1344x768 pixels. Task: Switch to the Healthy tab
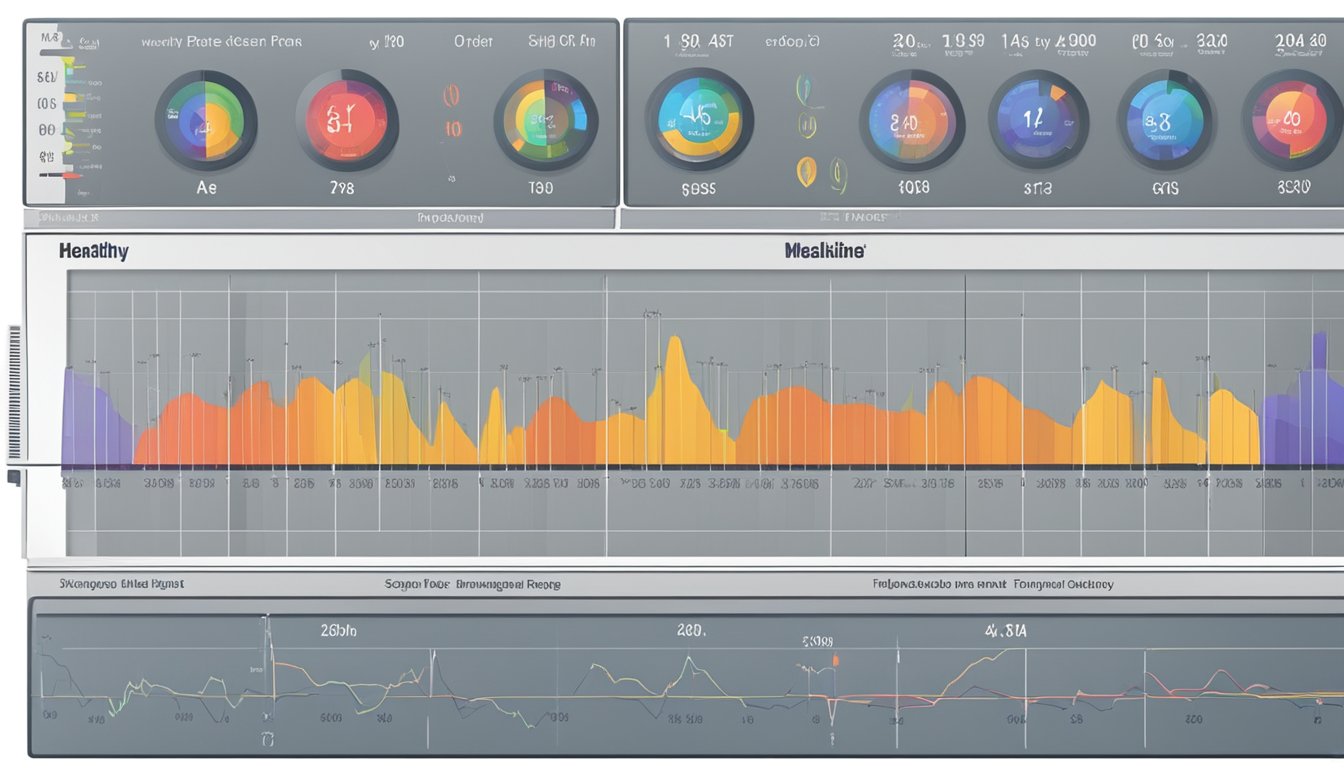tap(93, 251)
